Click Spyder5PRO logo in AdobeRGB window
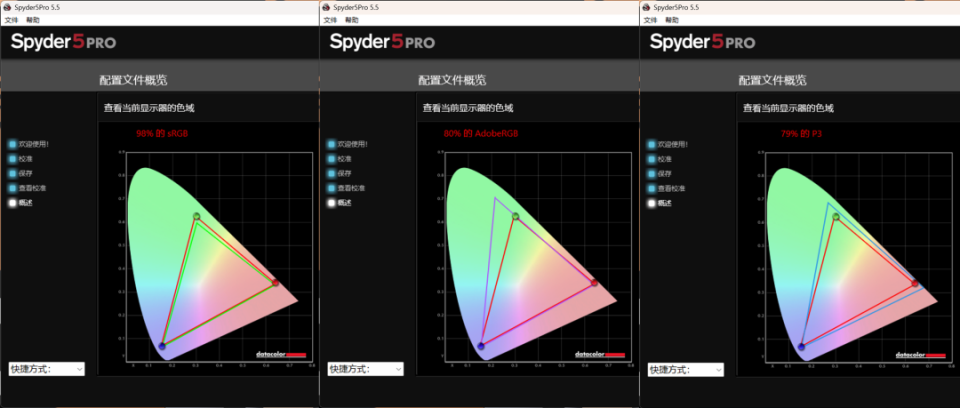This screenshot has width=960, height=408. point(382,42)
